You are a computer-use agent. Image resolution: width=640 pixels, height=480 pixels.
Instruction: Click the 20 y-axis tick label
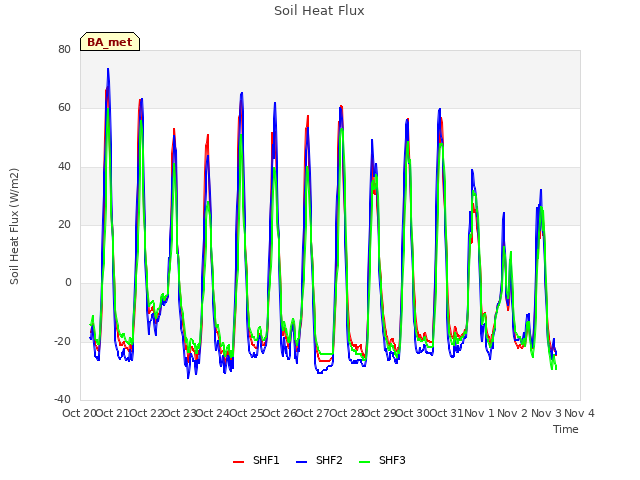(64, 224)
